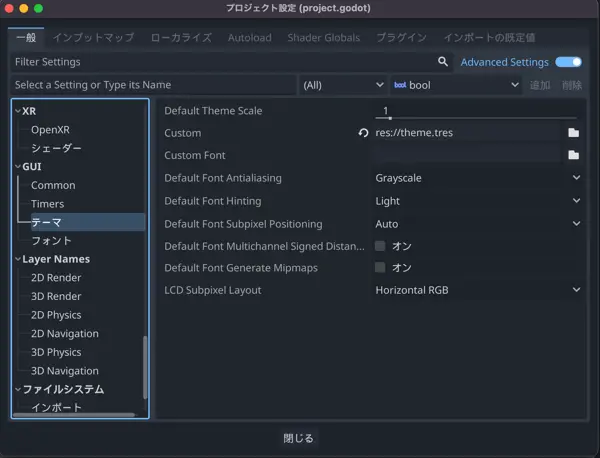Screen dimensions: 600x458
Task: Select インポート under ファイルシステム
Action: click(x=56, y=407)
